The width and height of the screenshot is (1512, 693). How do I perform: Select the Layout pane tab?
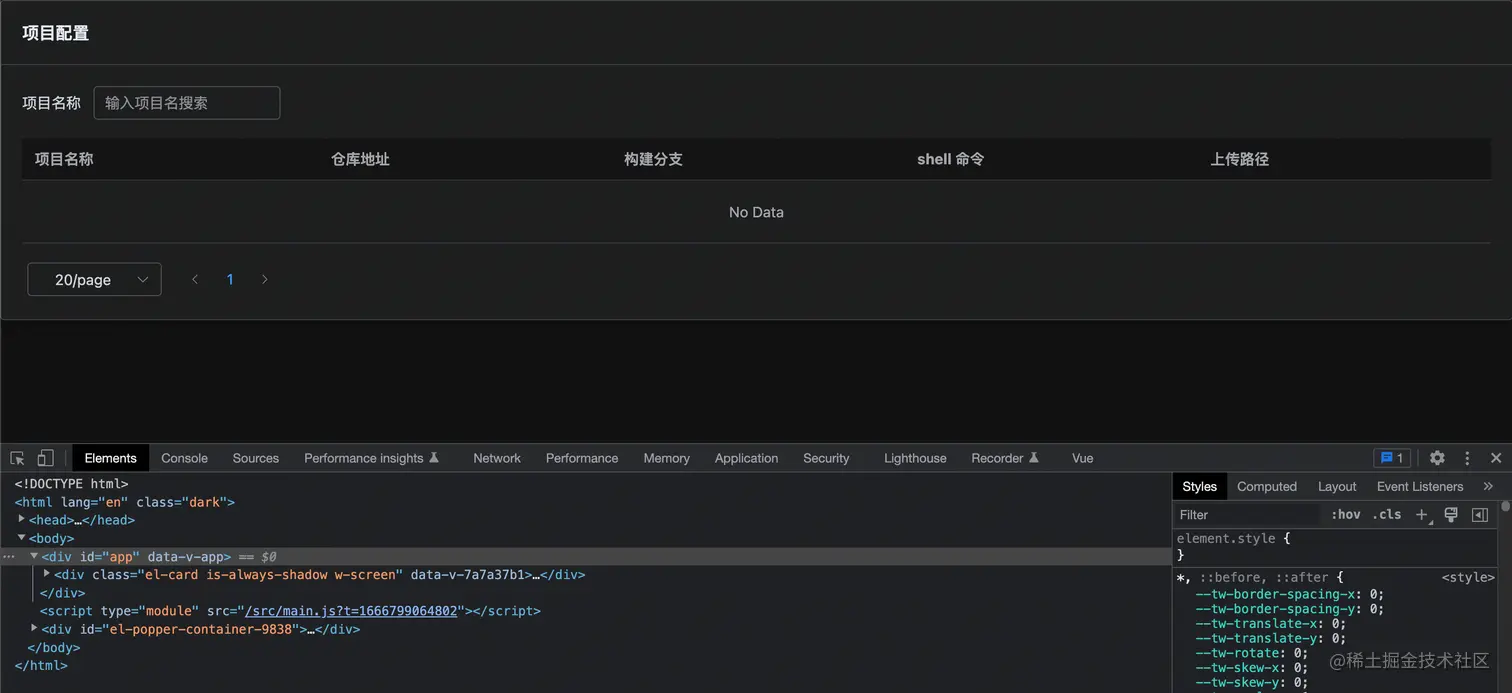click(1337, 486)
